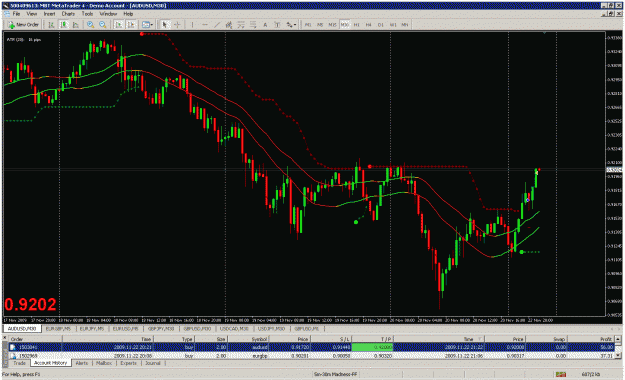Open the Tools menu
625x380 pixels.
[x=87, y=14]
